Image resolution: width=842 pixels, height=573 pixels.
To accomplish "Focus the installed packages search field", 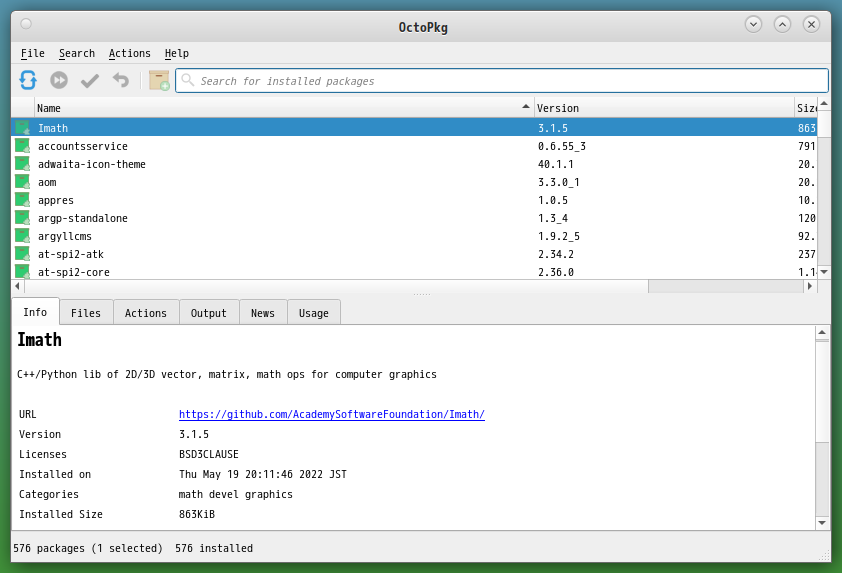I will [x=502, y=81].
